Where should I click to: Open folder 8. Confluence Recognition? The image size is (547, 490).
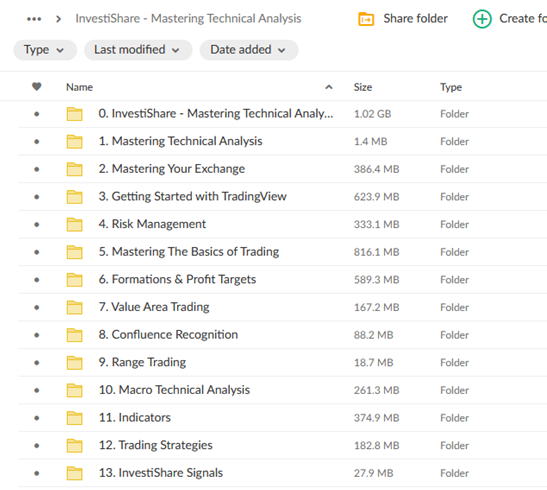[168, 334]
